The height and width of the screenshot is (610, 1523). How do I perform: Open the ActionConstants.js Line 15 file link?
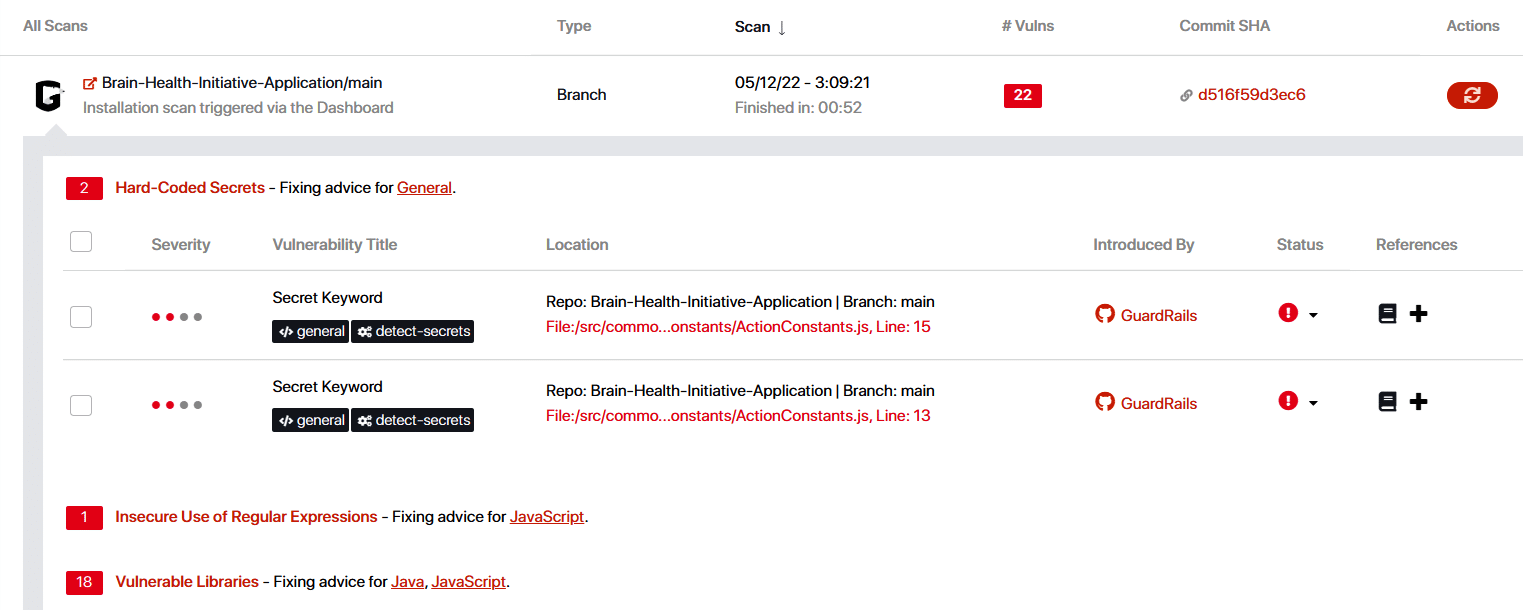pos(738,326)
